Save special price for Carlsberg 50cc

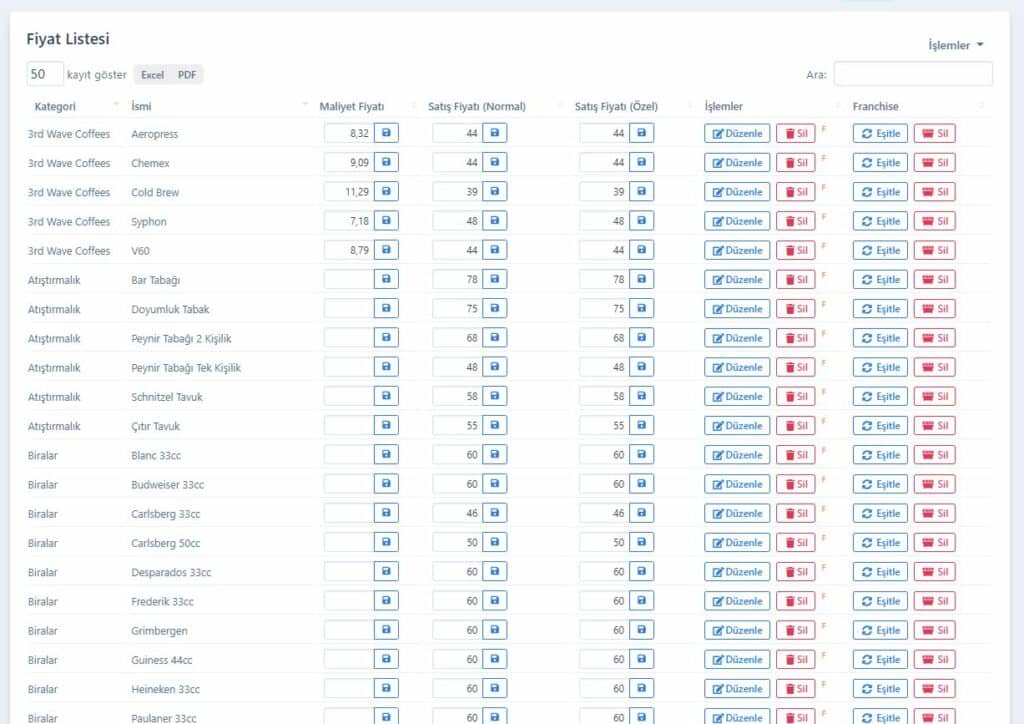[641, 543]
